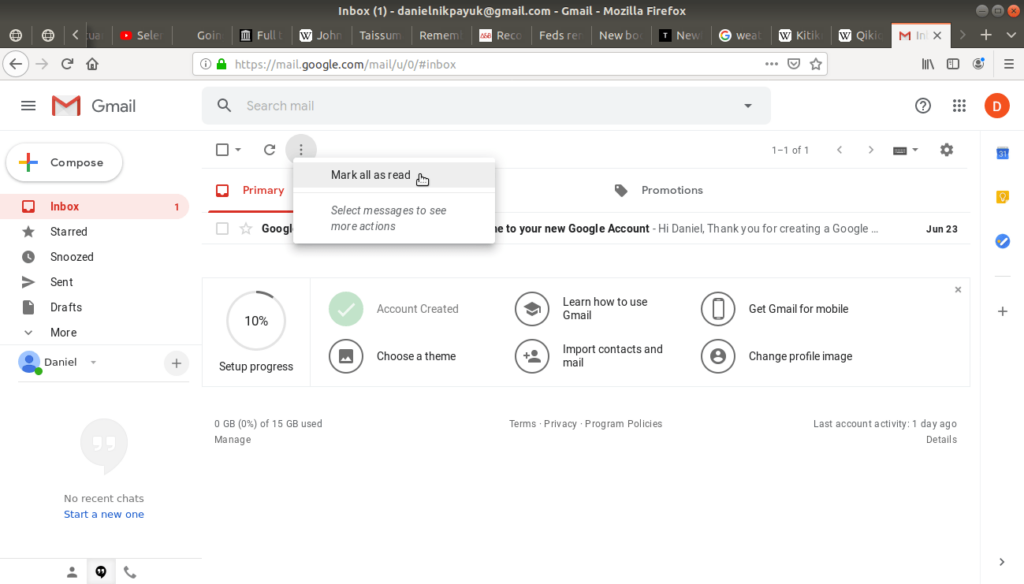Viewport: 1024px width, 584px height.
Task: Open the Manage storage link
Action: point(232,440)
